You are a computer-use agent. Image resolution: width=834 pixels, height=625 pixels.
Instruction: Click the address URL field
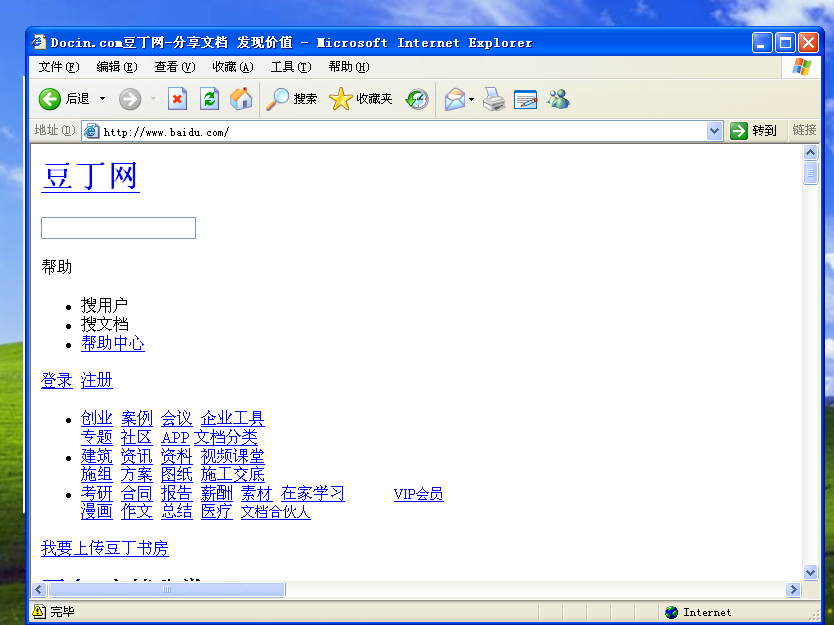click(403, 131)
